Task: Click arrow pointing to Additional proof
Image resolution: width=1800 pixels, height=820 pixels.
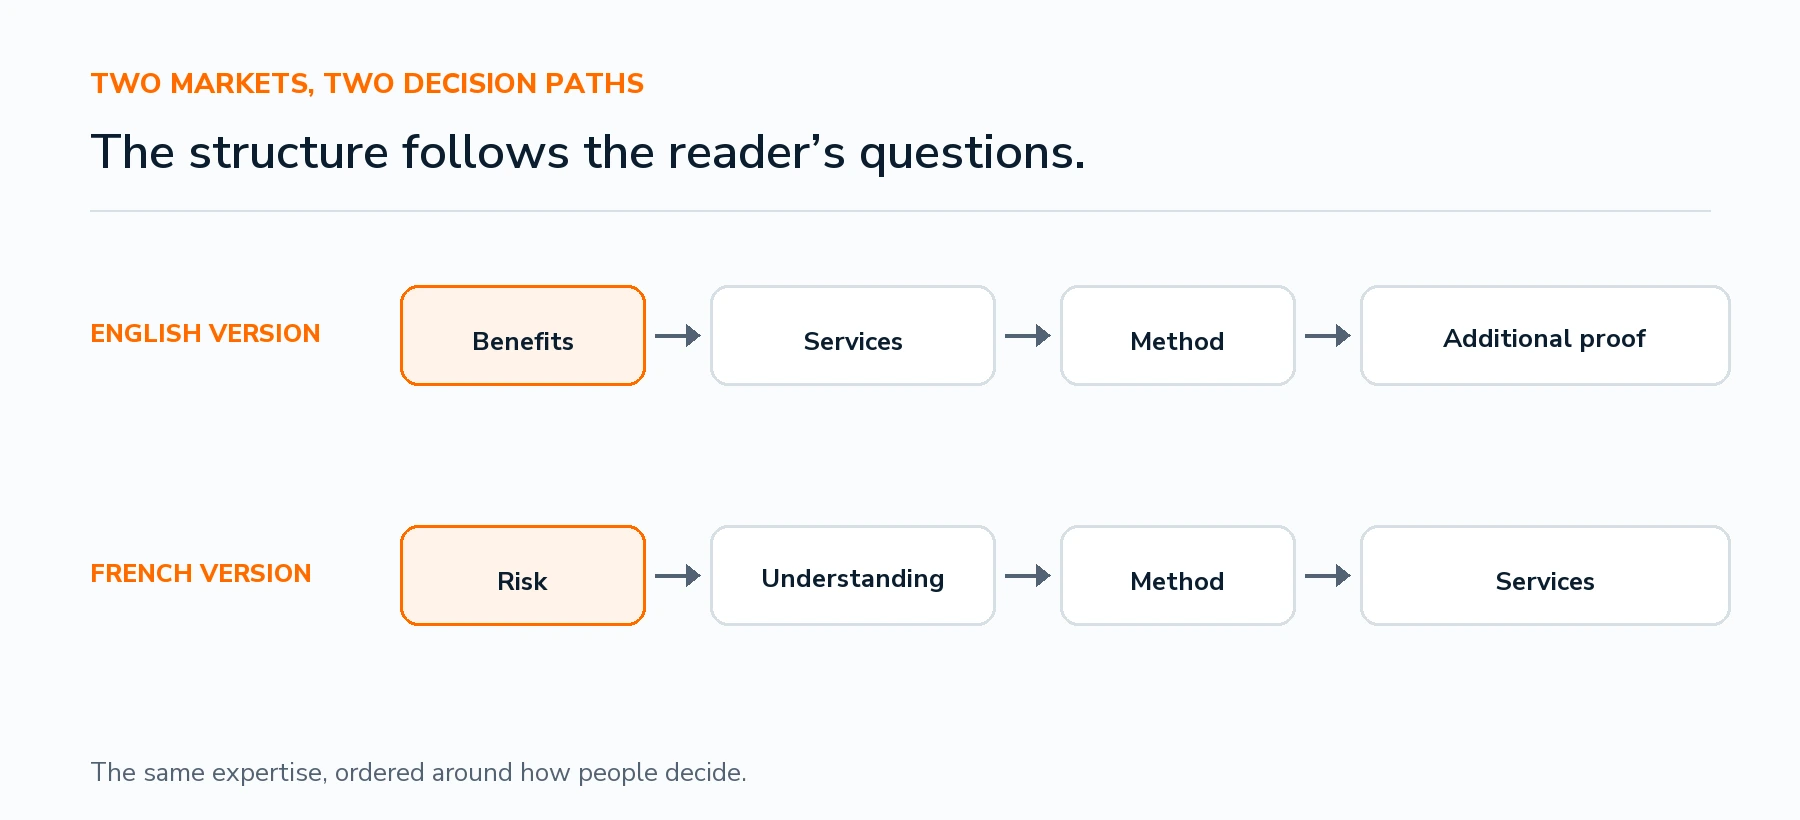Action: (x=1328, y=336)
